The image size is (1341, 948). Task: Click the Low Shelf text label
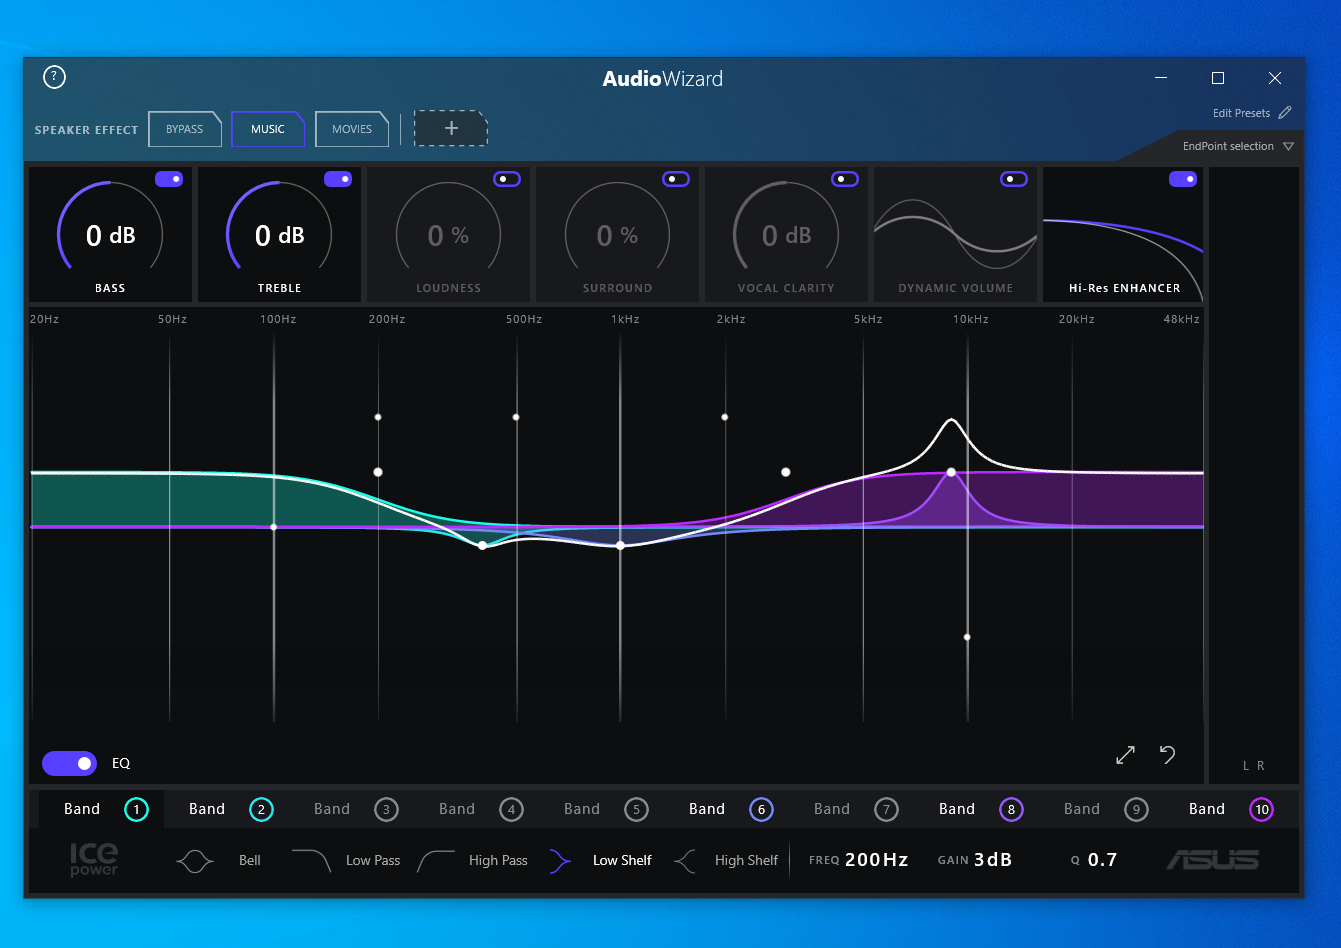click(622, 860)
